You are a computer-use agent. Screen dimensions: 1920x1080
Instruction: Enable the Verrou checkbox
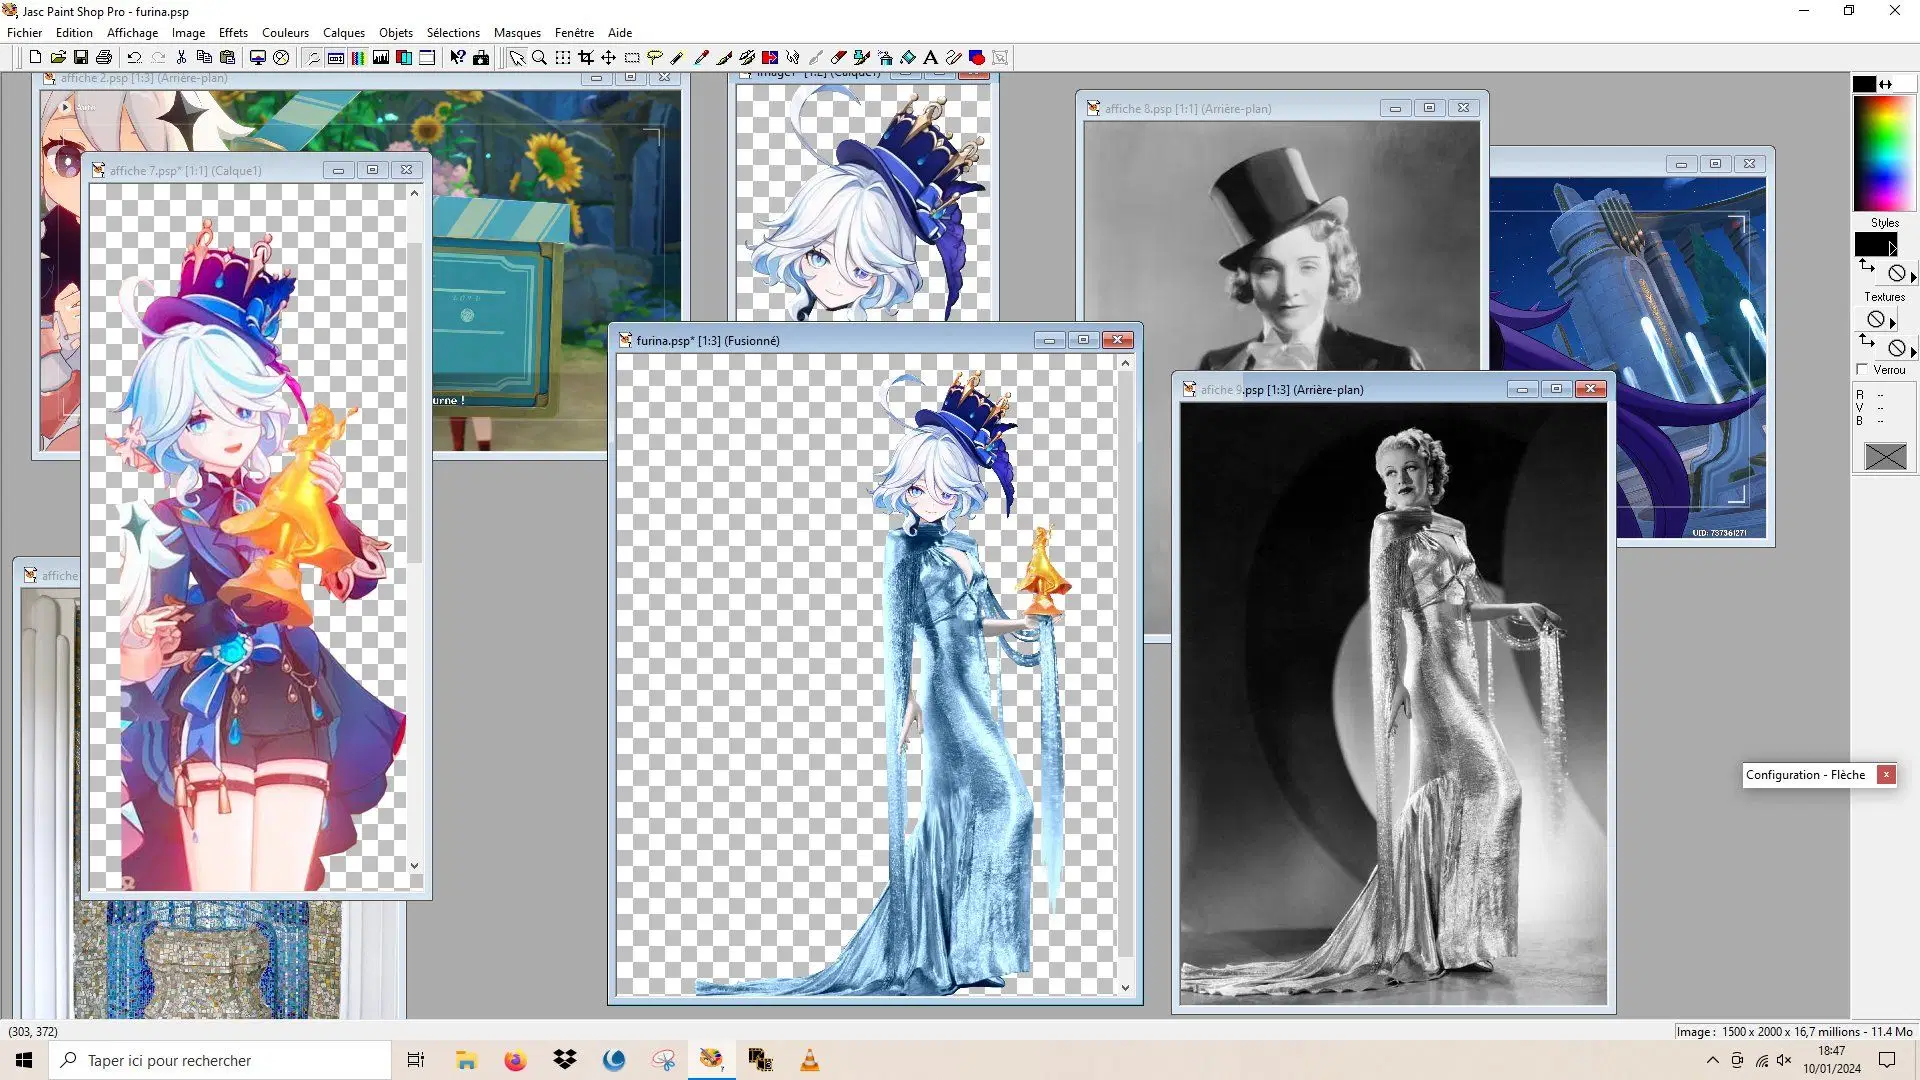coord(1862,370)
